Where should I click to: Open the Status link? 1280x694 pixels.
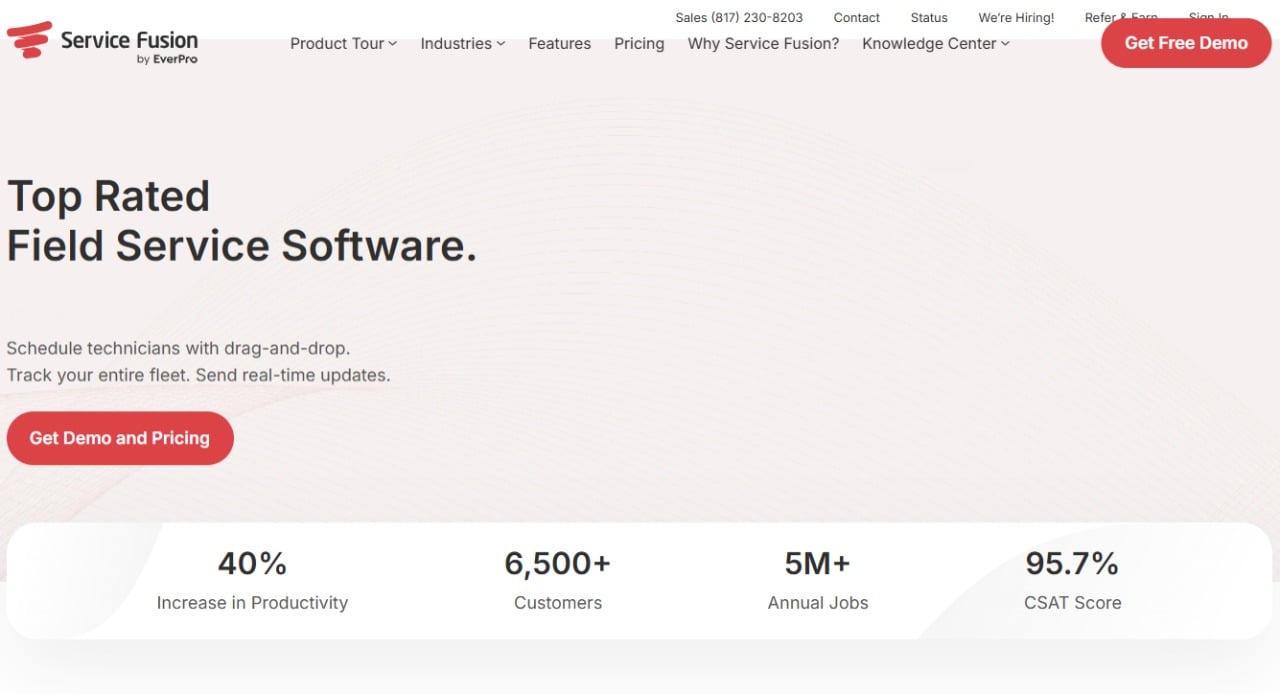(x=929, y=18)
